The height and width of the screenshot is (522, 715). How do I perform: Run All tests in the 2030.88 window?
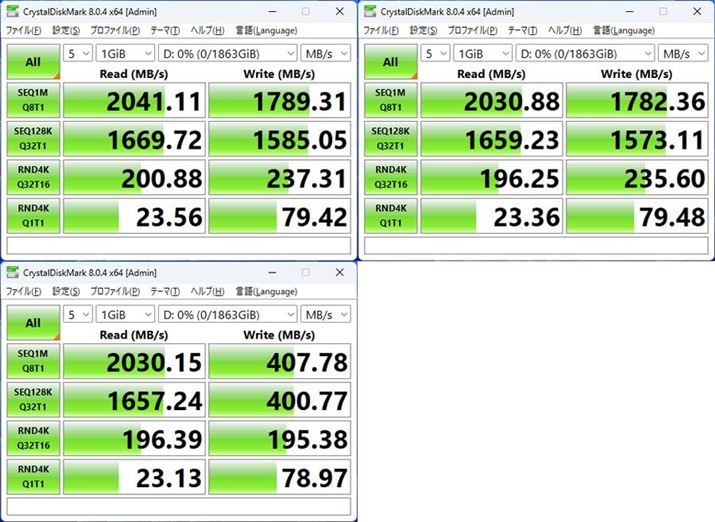tap(391, 62)
